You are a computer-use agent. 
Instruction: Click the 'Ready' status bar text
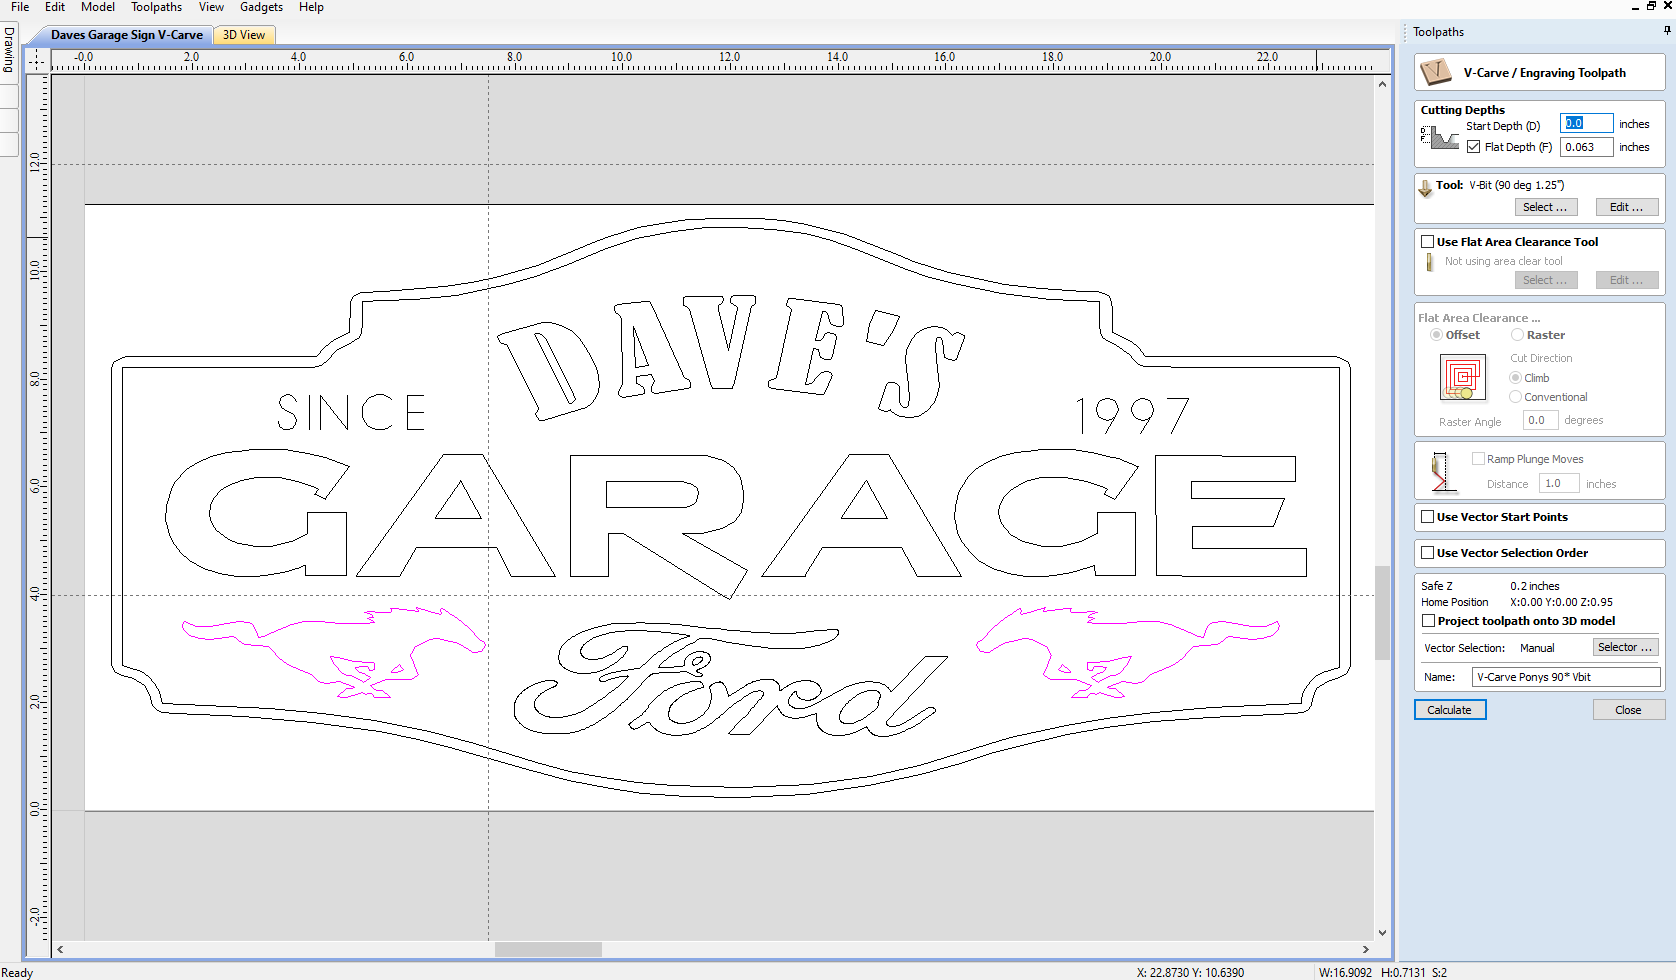click(17, 972)
